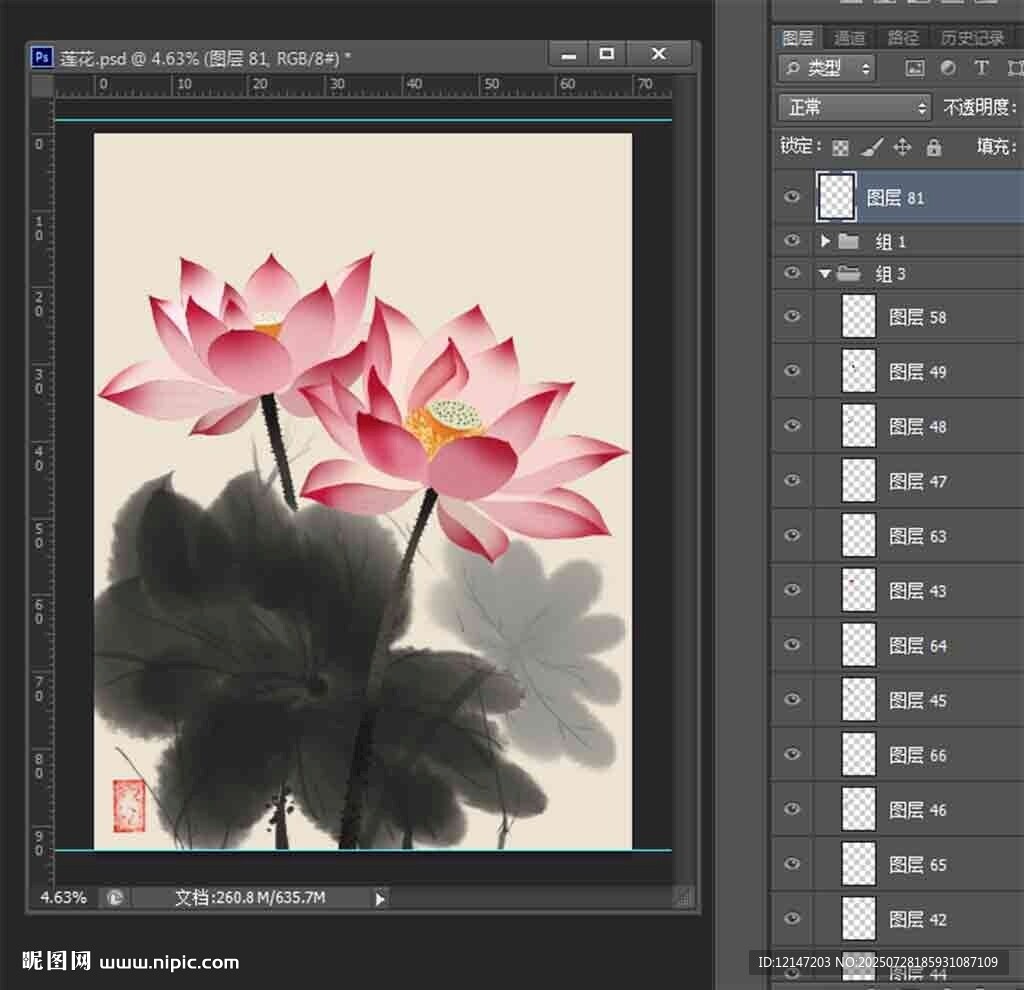This screenshot has height=990, width=1024.
Task: Toggle eye icon for 图层 42
Action: (792, 919)
